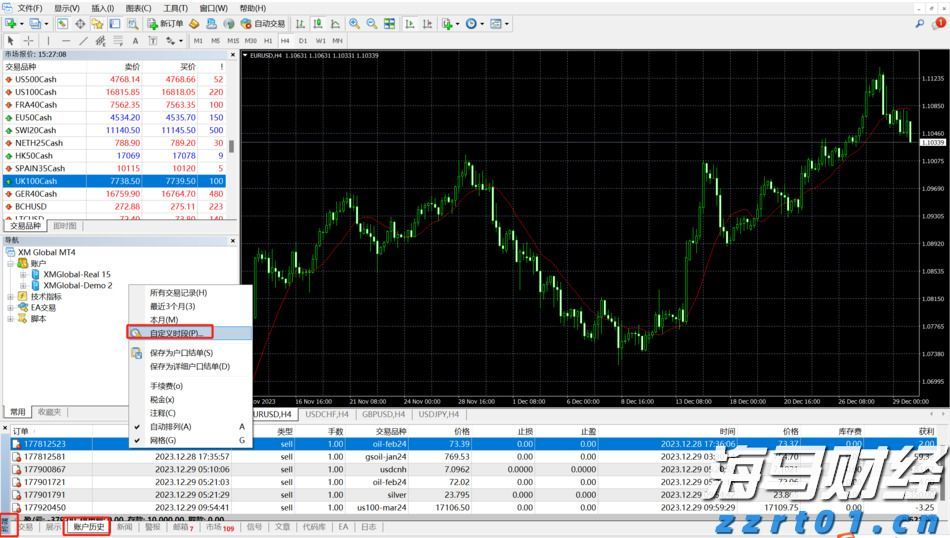Click the zoom in magnifier icon
The width and height of the screenshot is (950, 538).
point(354,24)
